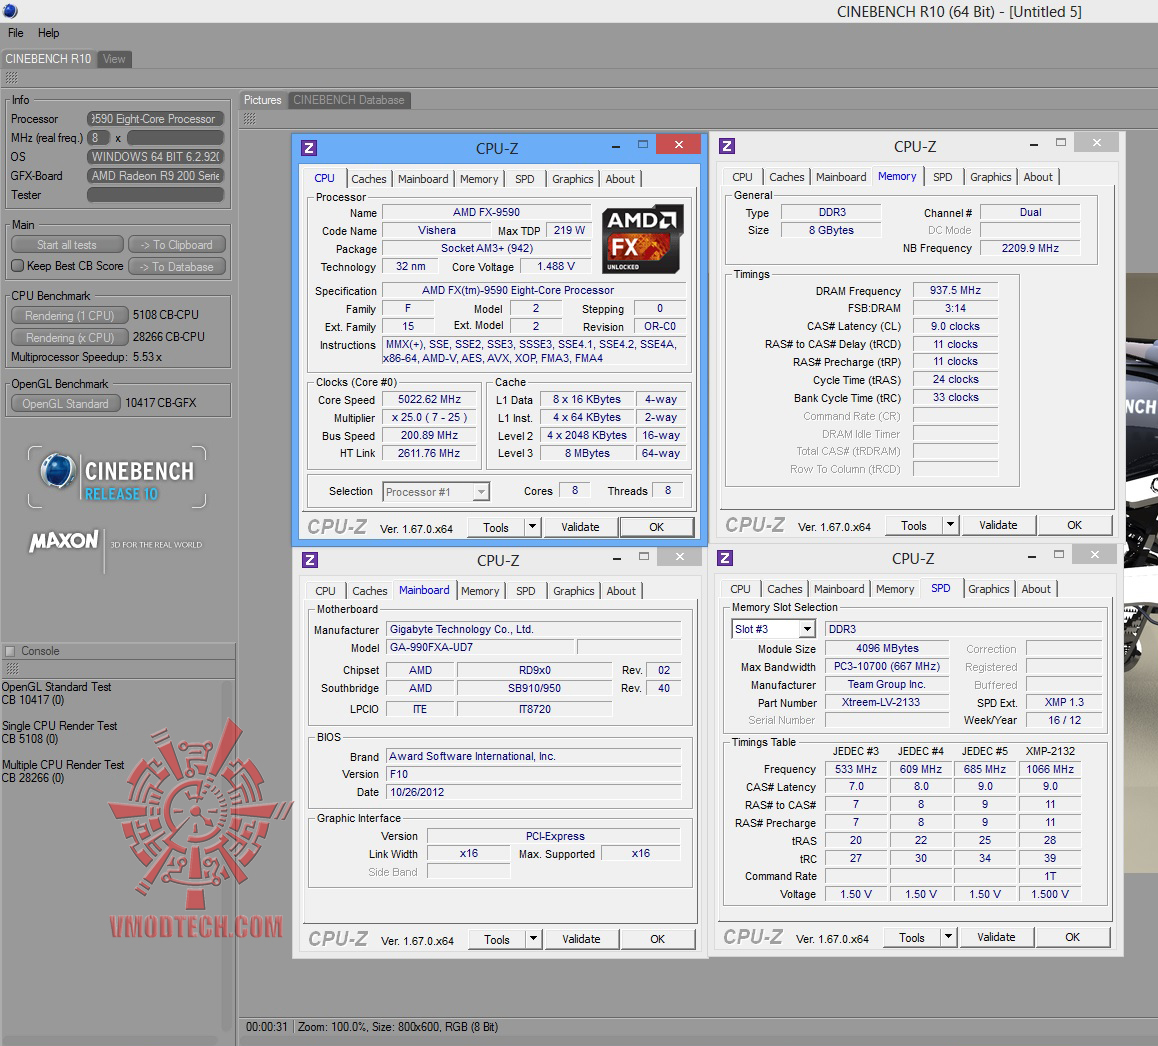Run Rendering (1 CPU) benchmark
This screenshot has height=1046, width=1158.
[69, 315]
